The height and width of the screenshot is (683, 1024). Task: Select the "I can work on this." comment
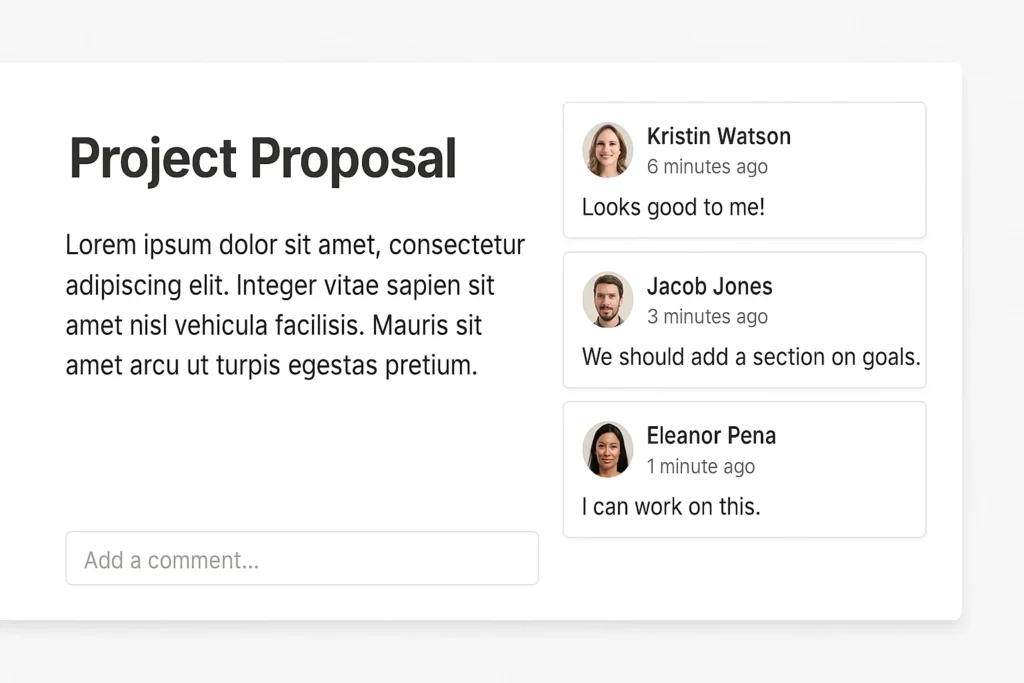pos(671,507)
